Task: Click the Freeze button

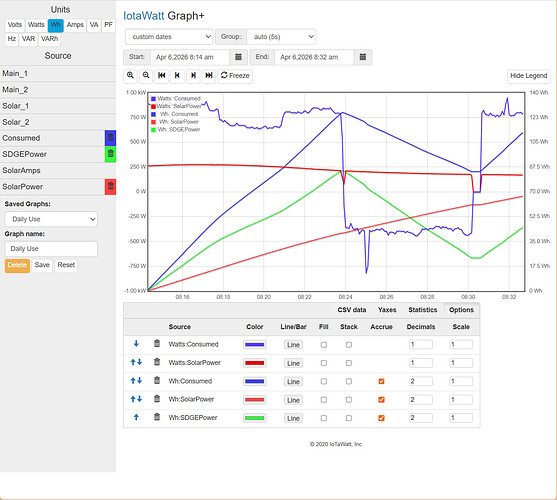Action: pos(235,76)
